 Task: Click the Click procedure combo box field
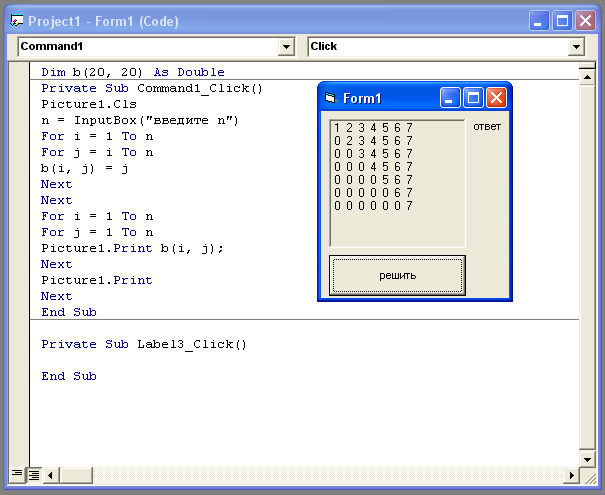tap(446, 47)
